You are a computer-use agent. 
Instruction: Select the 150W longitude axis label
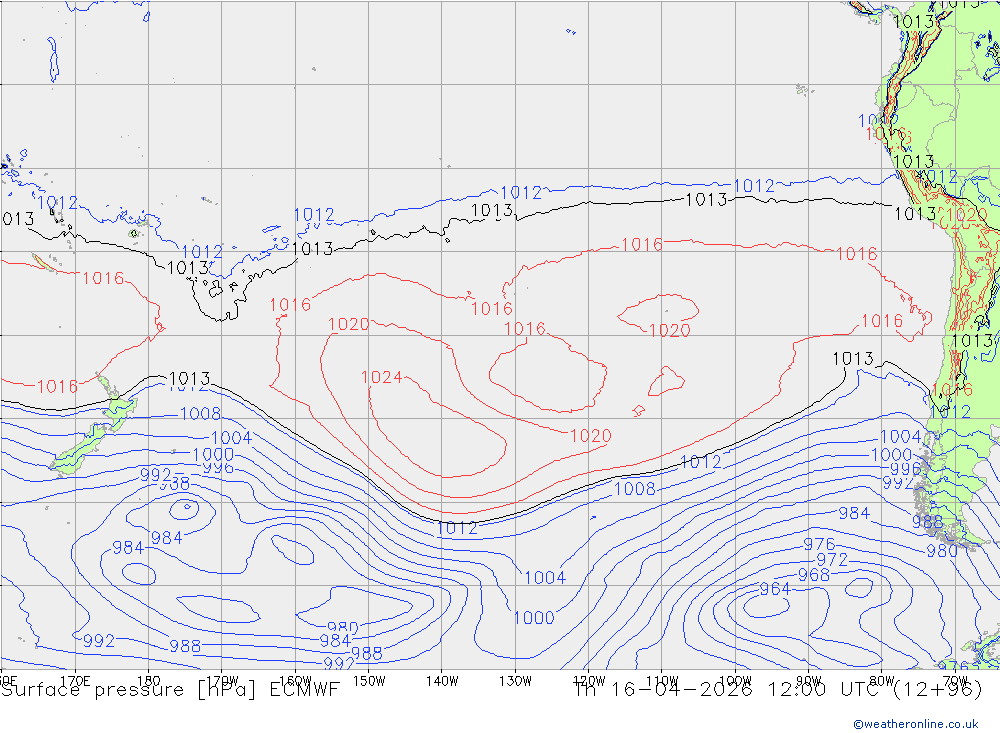pos(369,681)
